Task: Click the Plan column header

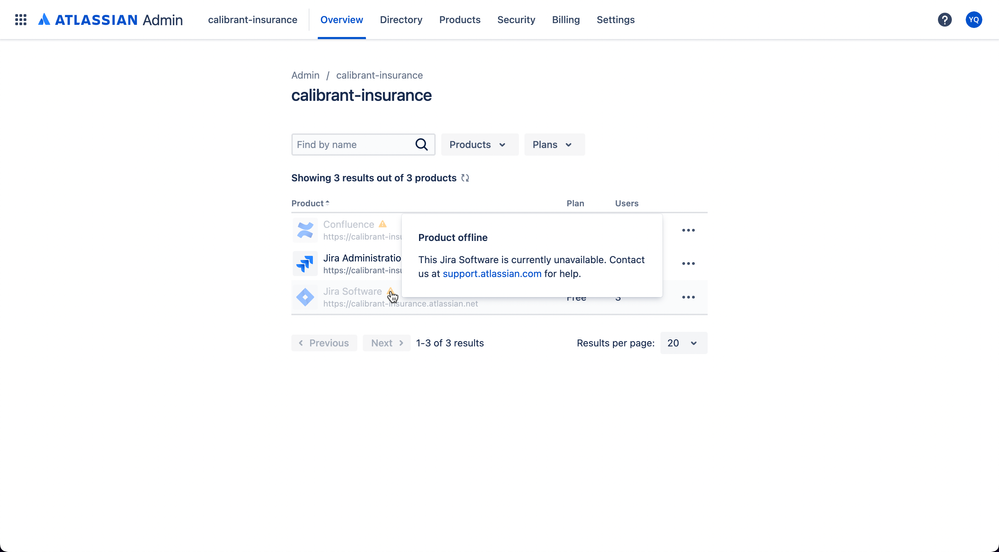Action: coord(575,203)
